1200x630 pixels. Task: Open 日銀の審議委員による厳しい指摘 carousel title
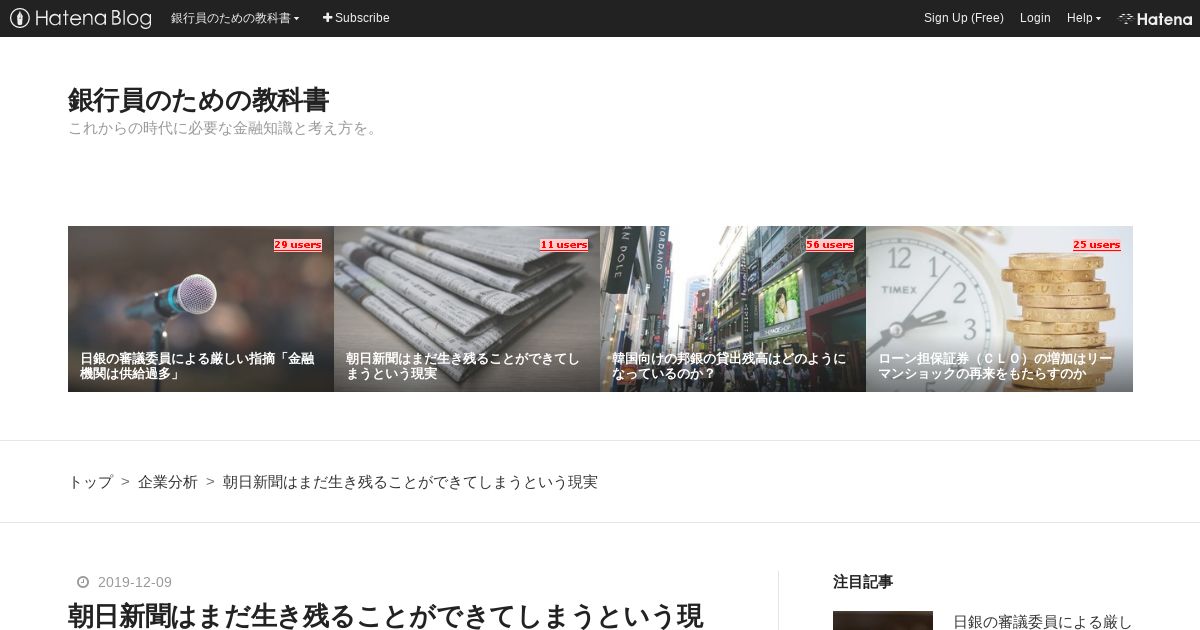pos(198,366)
